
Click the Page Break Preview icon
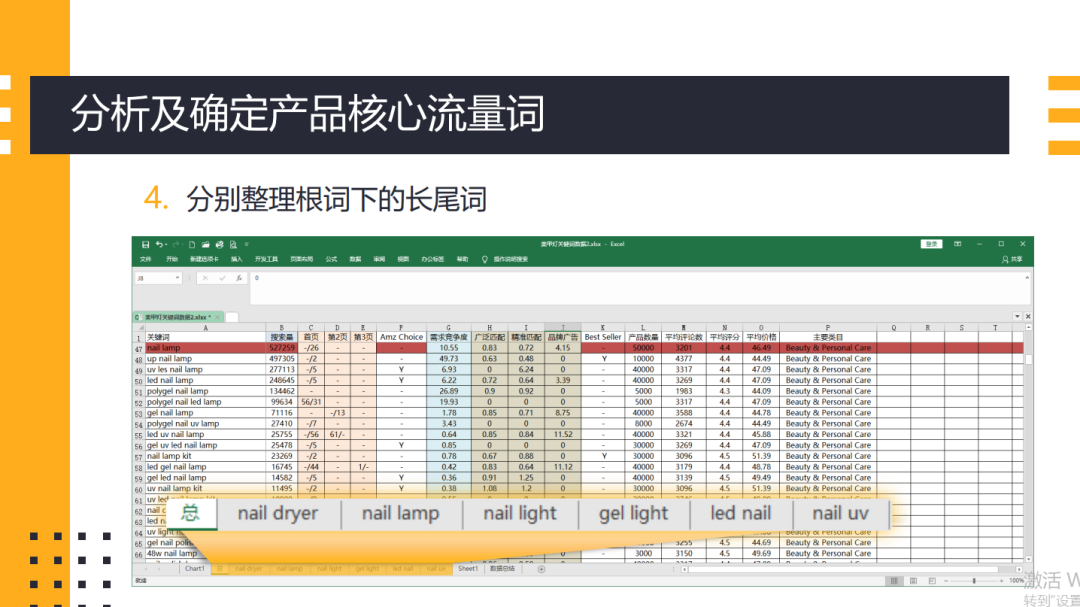click(x=932, y=581)
